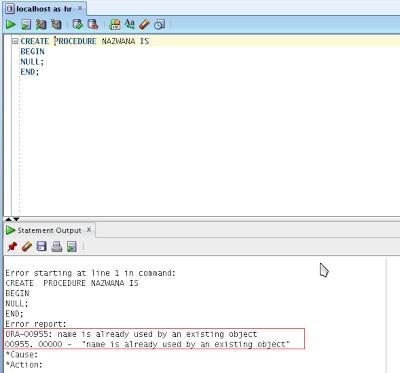Close the Statement Output tab
Image resolution: width=400 pixels, height=373 pixels.
[x=89, y=230]
